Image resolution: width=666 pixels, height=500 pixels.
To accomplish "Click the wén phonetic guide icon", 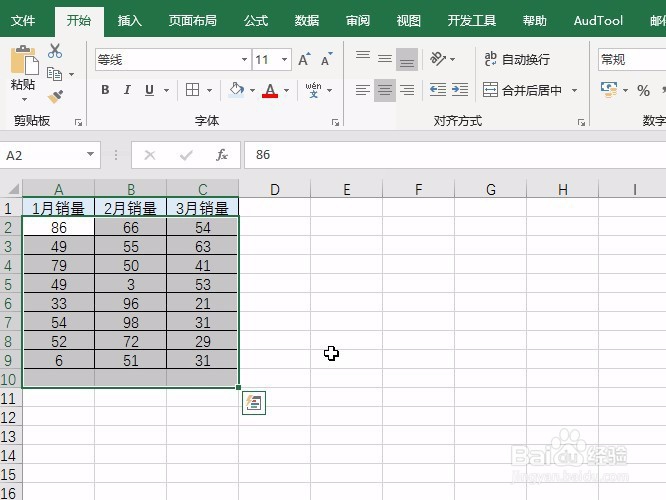I will [313, 90].
